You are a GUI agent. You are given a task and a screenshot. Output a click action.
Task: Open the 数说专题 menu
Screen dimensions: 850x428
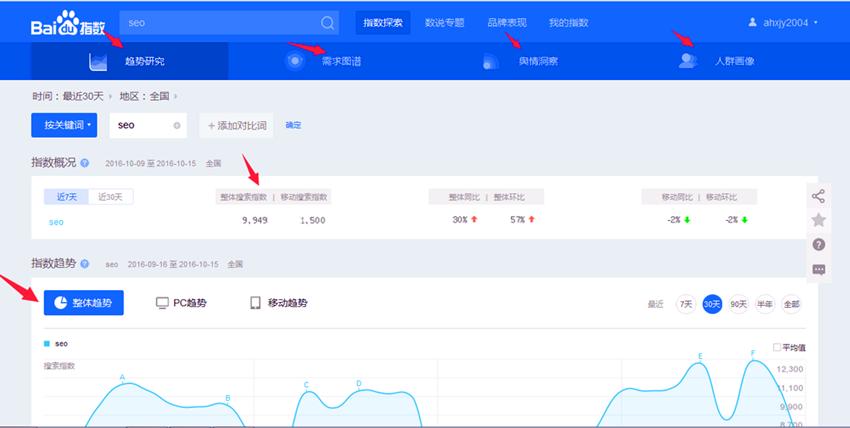pyautogui.click(x=445, y=23)
